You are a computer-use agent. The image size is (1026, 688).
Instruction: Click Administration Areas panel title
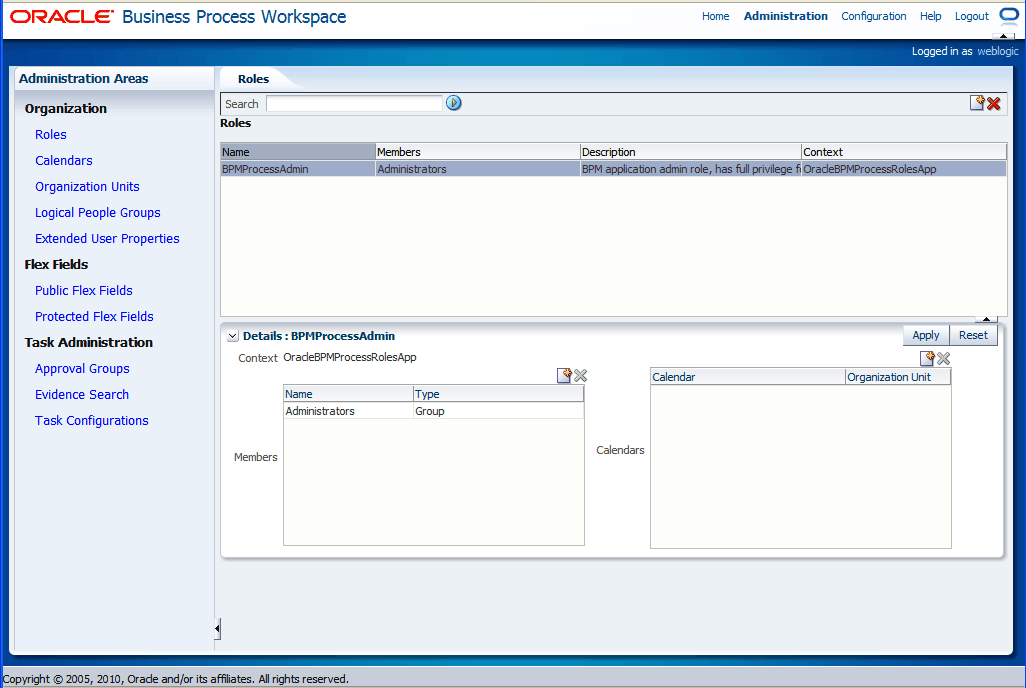coord(84,79)
